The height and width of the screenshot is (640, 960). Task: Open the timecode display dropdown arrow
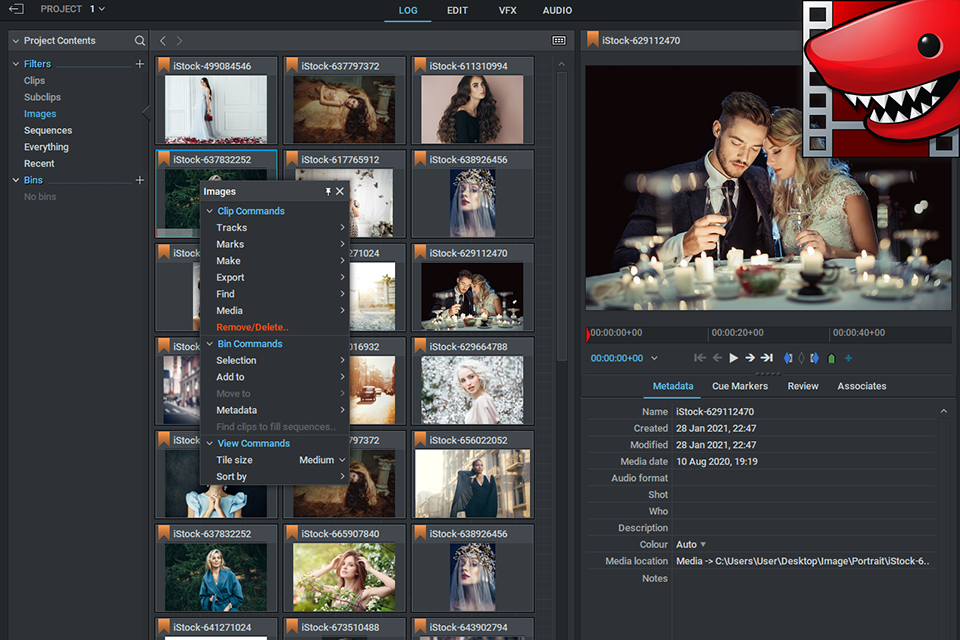click(654, 358)
